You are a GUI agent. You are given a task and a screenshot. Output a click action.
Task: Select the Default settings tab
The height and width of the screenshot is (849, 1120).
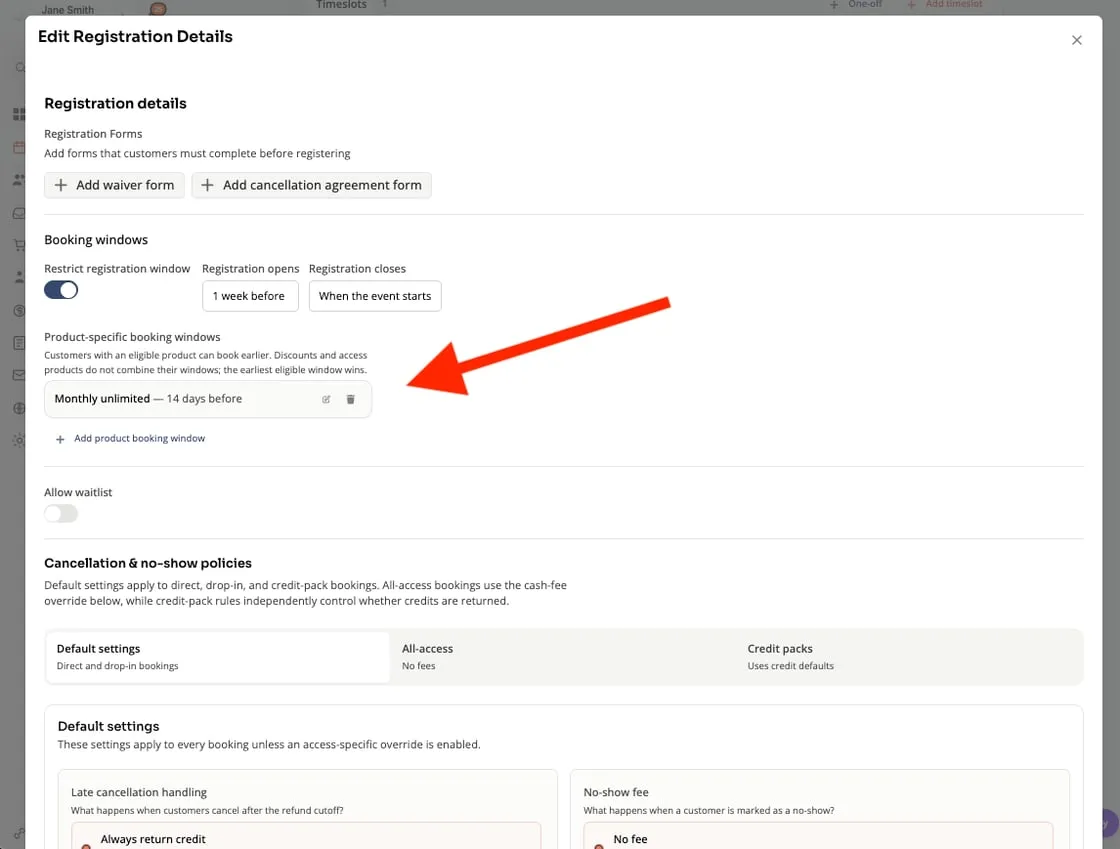tap(218, 657)
